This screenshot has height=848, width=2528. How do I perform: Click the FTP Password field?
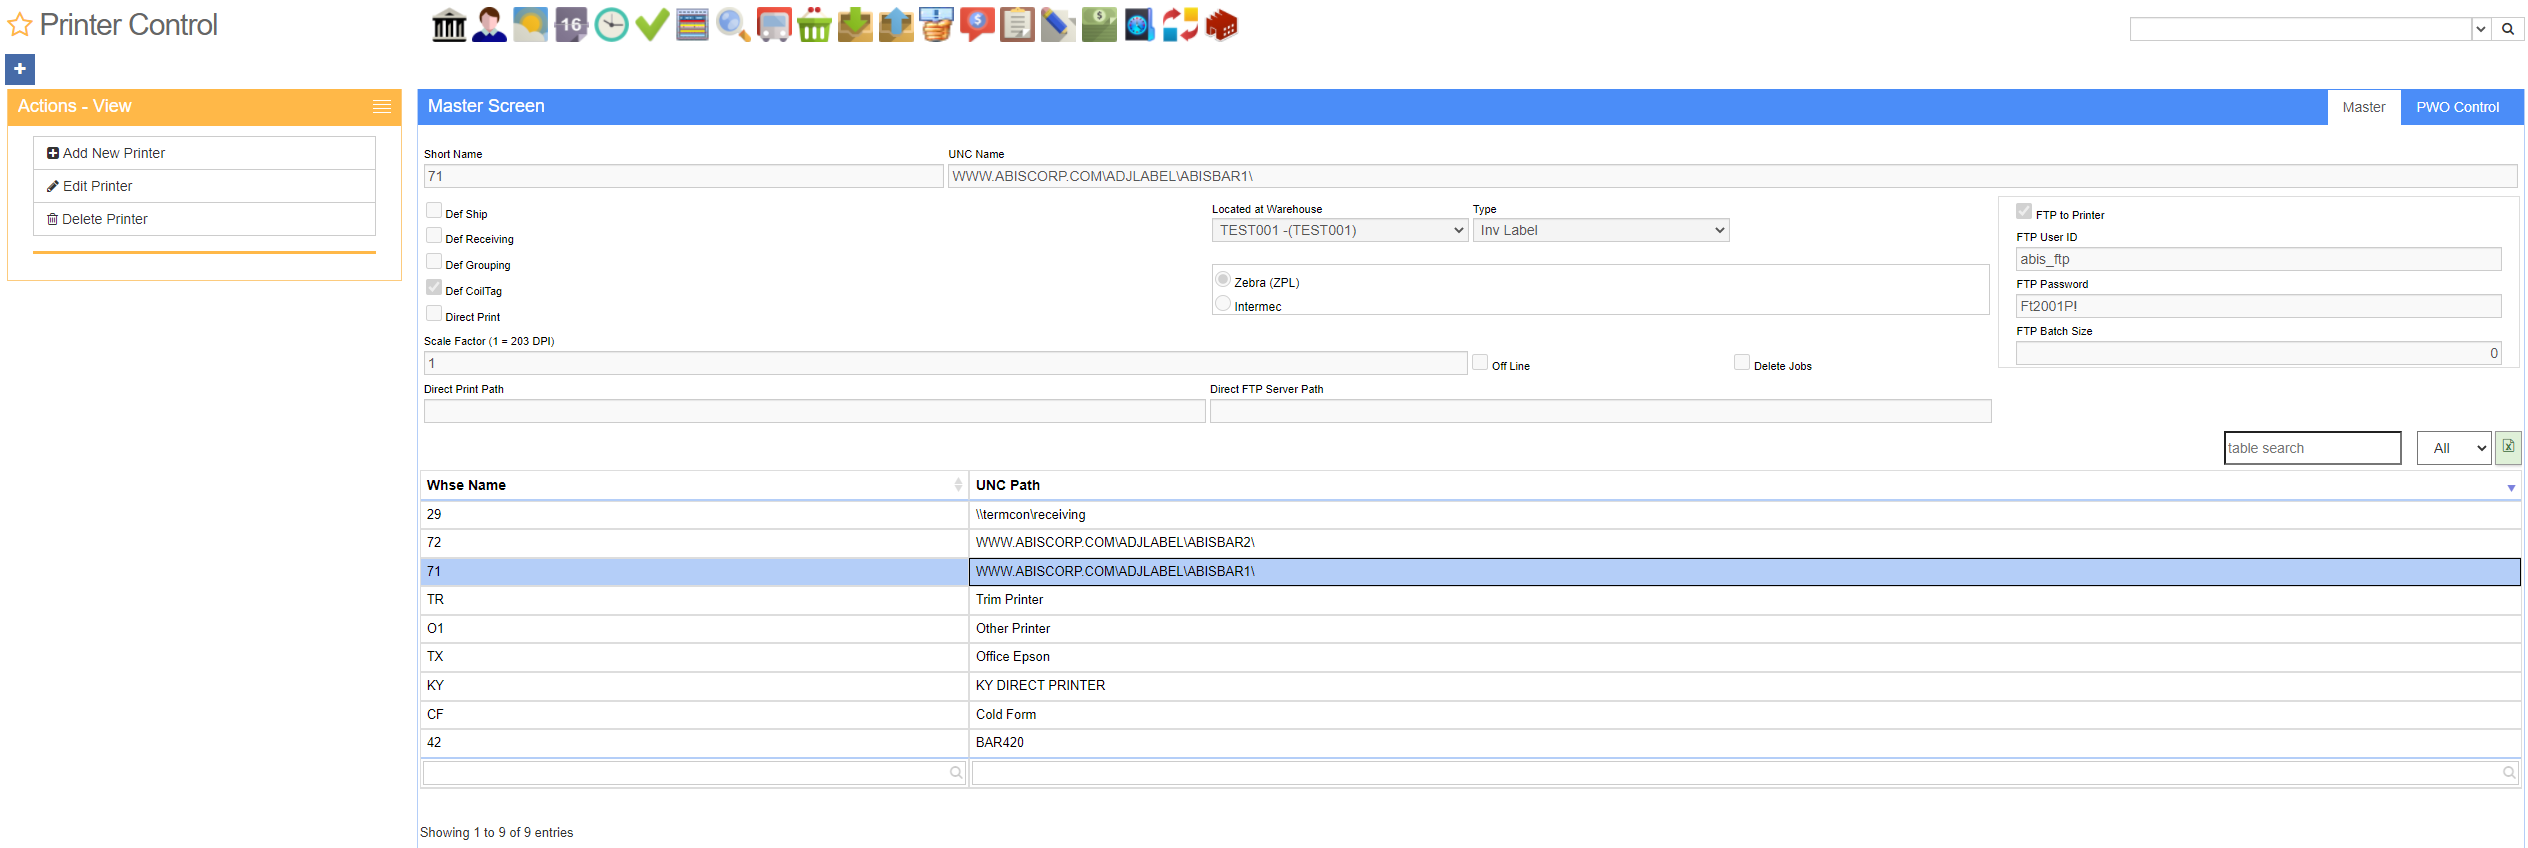pyautogui.click(x=2258, y=306)
